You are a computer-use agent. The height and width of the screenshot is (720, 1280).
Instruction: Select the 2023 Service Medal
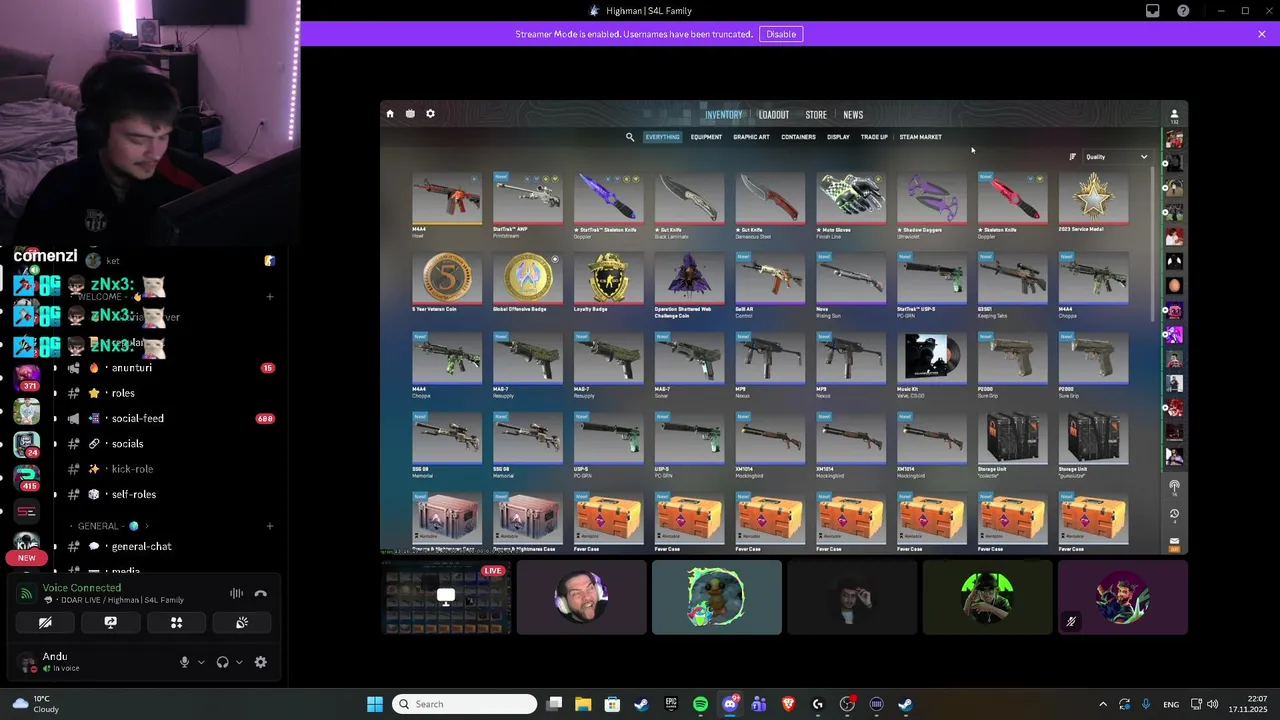[1093, 204]
